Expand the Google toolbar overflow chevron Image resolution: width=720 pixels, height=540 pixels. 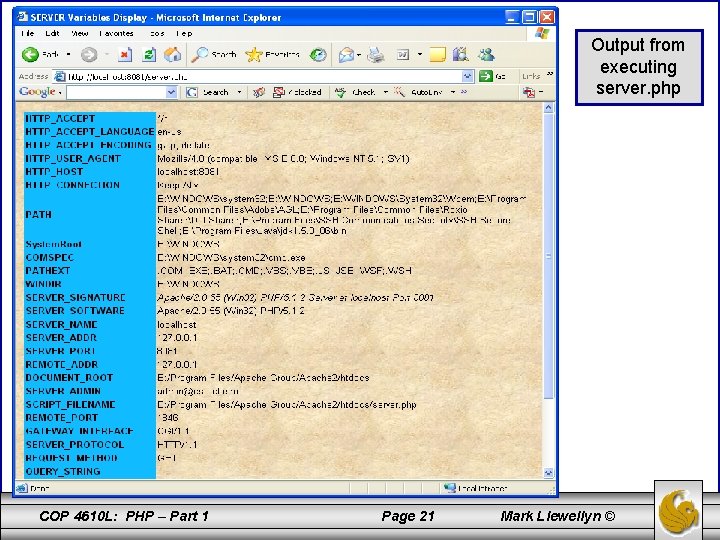click(464, 92)
